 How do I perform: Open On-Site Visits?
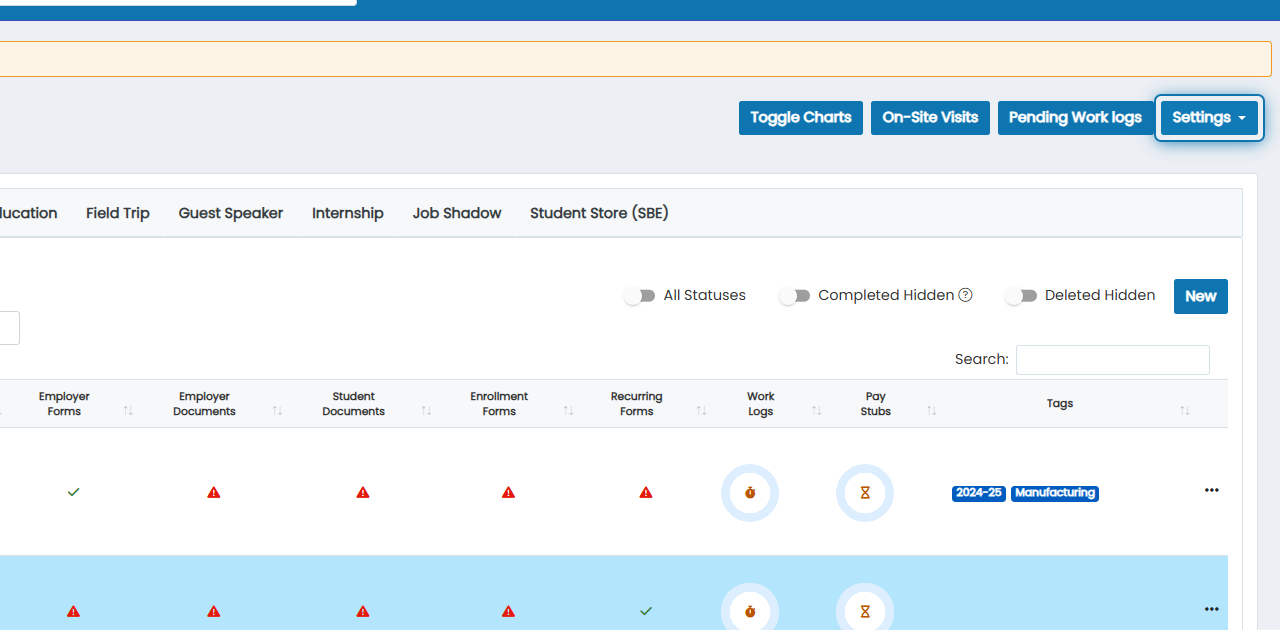point(930,118)
